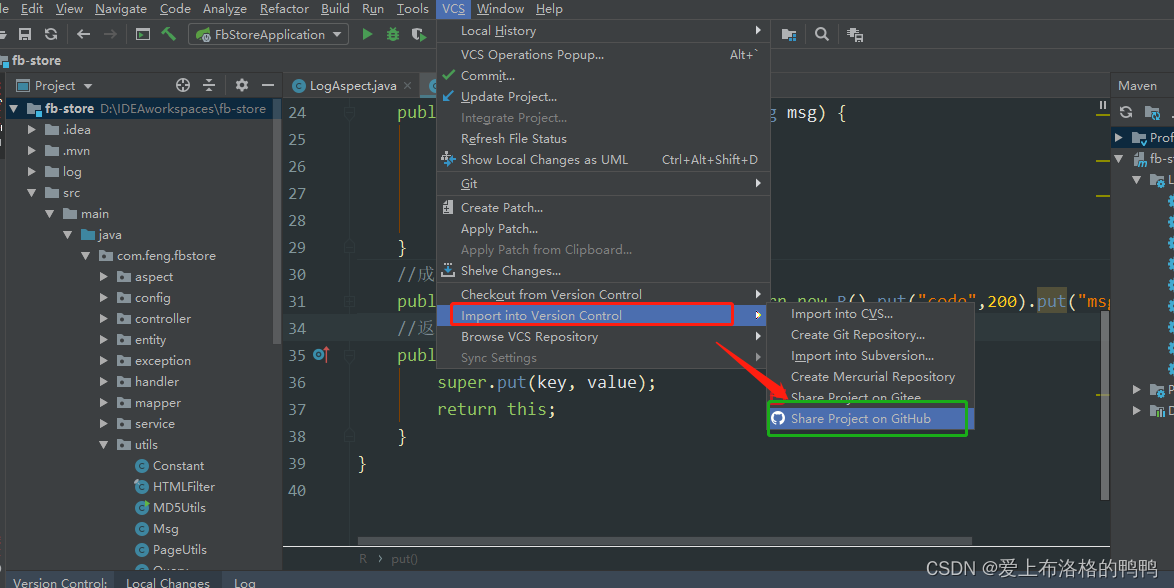Expand the .idea folder
1174x588 pixels.
(x=31, y=130)
